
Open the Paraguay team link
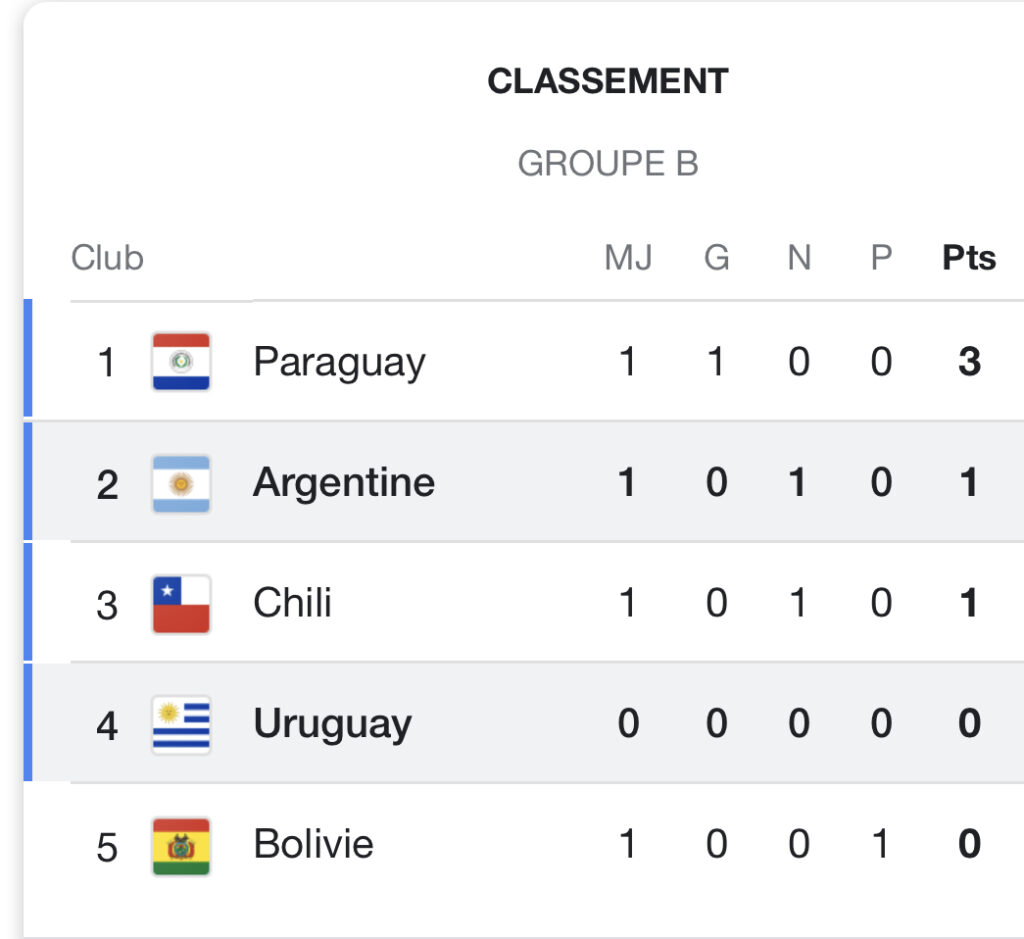pyautogui.click(x=339, y=363)
